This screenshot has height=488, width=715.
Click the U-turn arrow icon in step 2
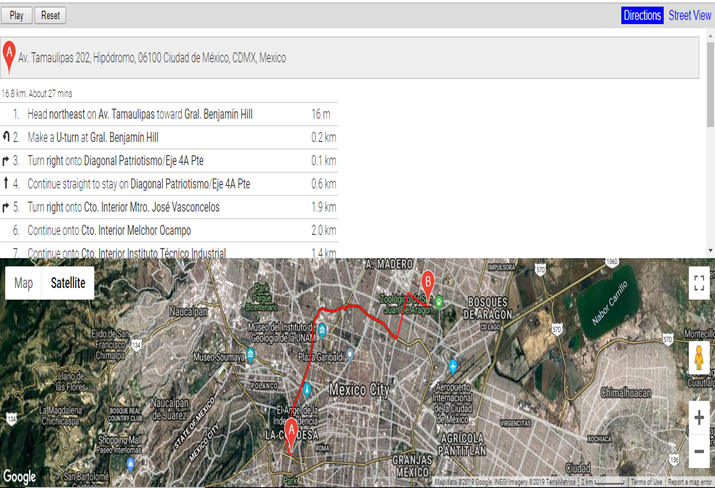pos(6,136)
